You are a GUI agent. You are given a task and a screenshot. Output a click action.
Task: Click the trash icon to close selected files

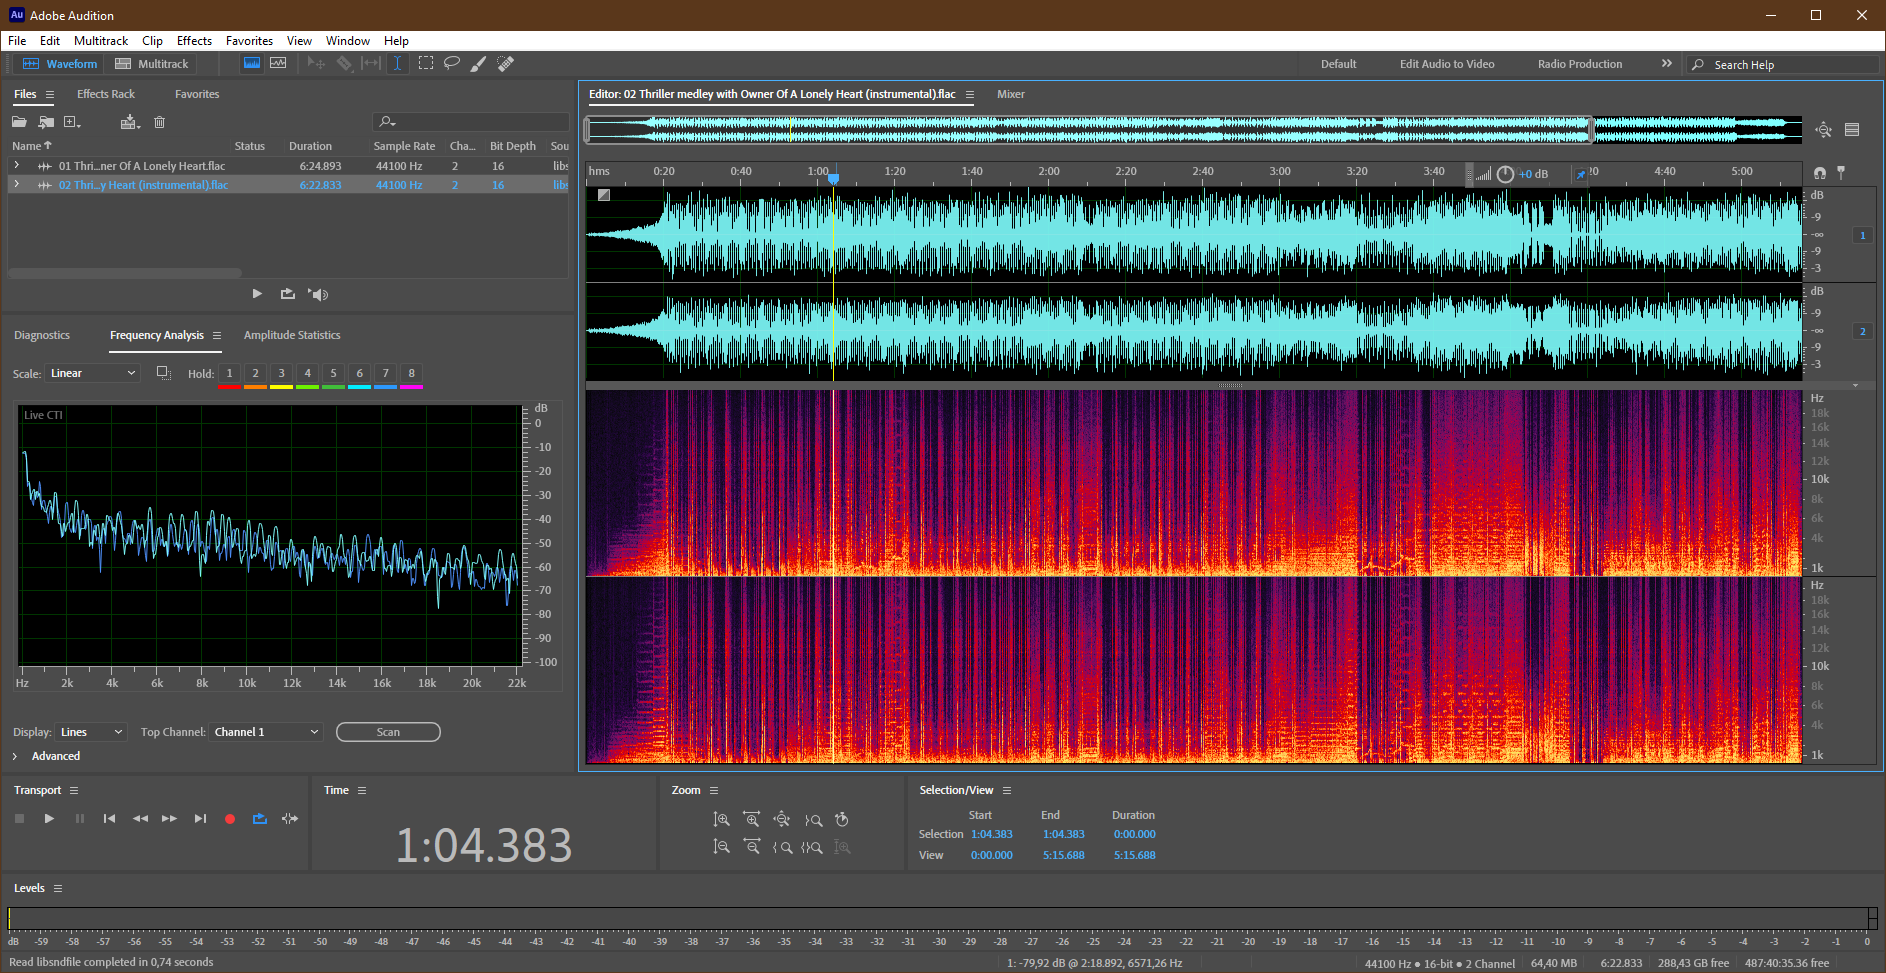[159, 122]
